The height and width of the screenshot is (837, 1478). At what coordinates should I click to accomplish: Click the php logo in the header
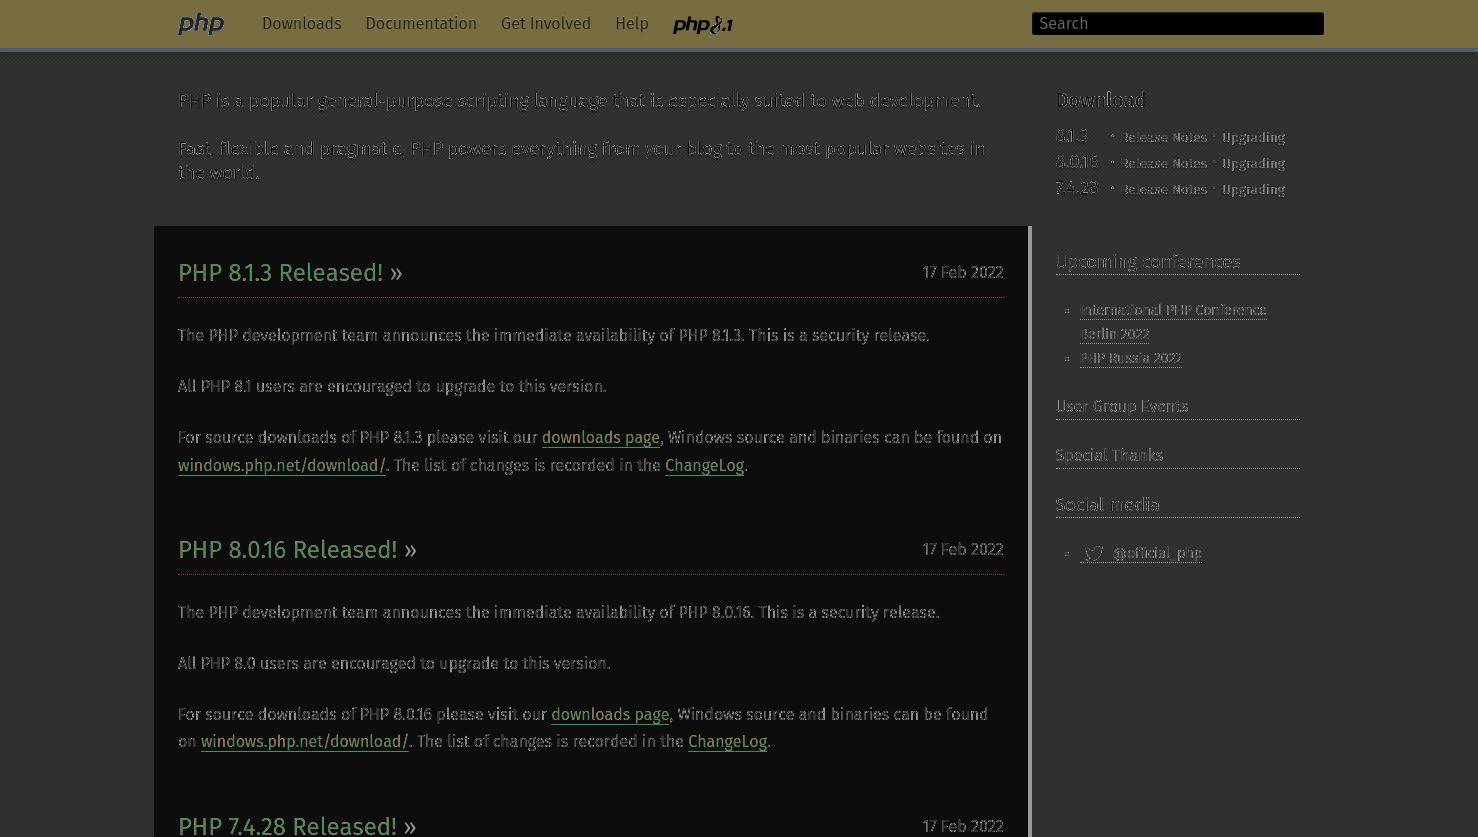(x=201, y=24)
